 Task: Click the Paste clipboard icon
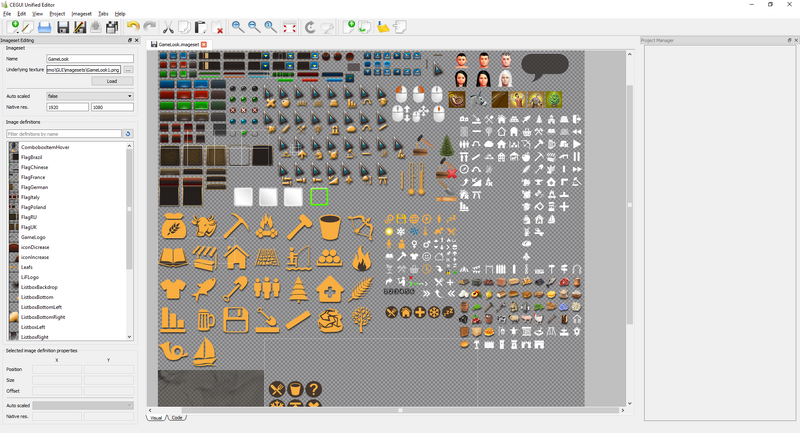(201, 27)
